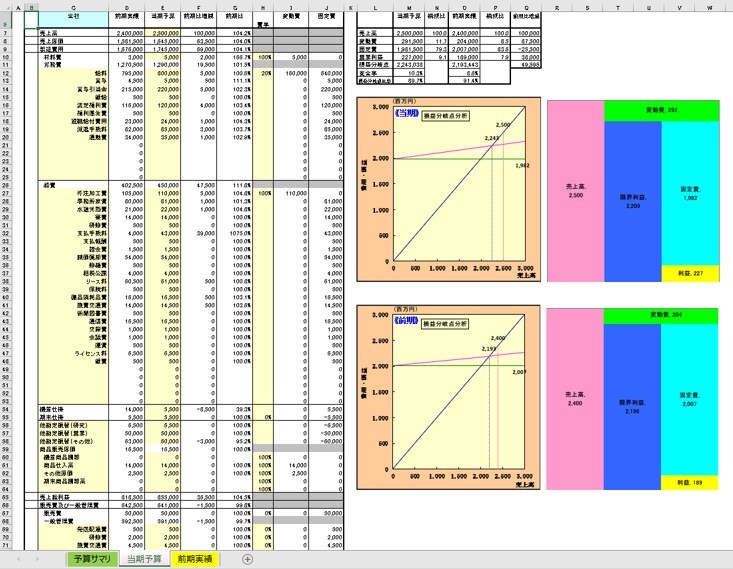
Task: Click the next sheet navigation arrow
Action: [x=37, y=559]
